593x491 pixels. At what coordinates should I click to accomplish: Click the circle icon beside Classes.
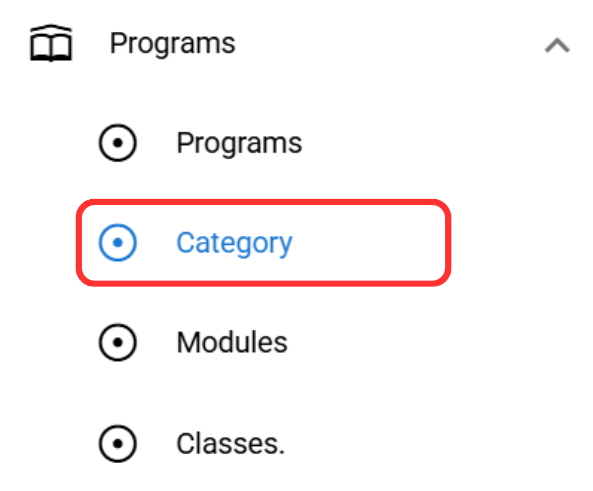[x=118, y=443]
